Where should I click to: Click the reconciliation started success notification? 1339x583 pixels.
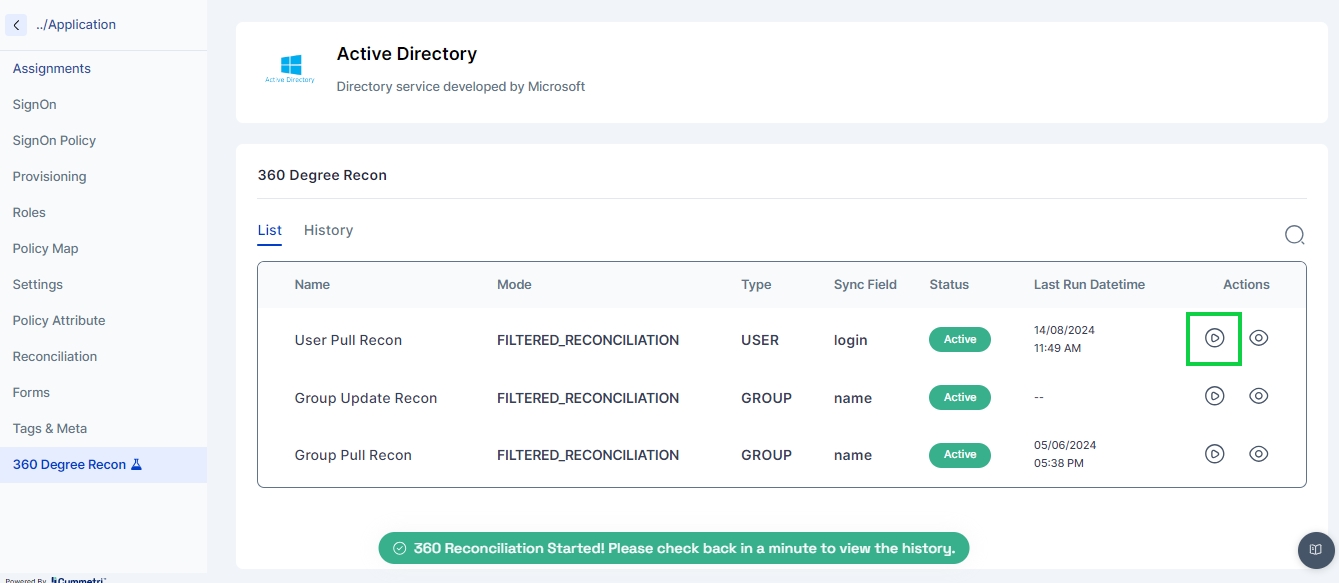click(673, 548)
